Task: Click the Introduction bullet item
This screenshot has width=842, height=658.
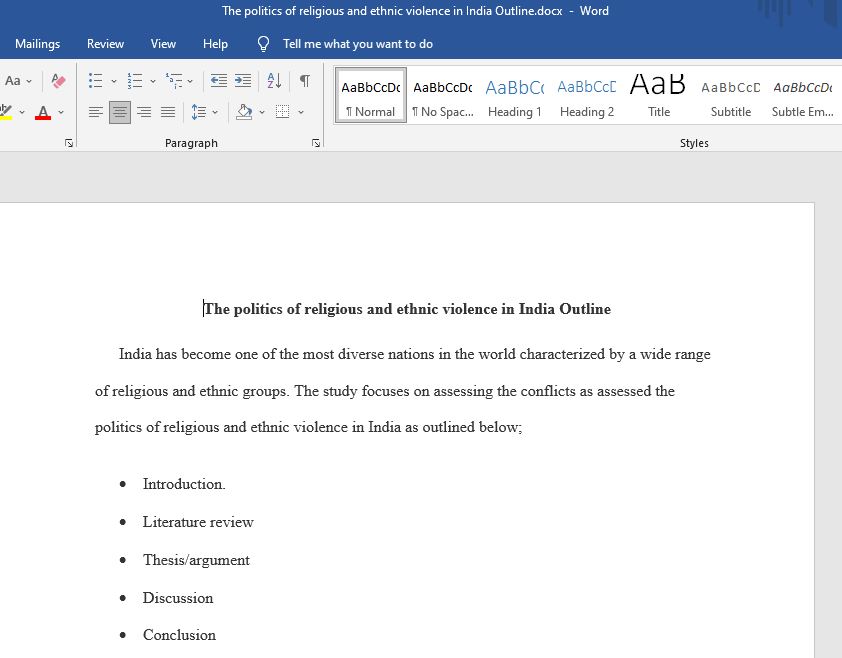Action: point(184,484)
